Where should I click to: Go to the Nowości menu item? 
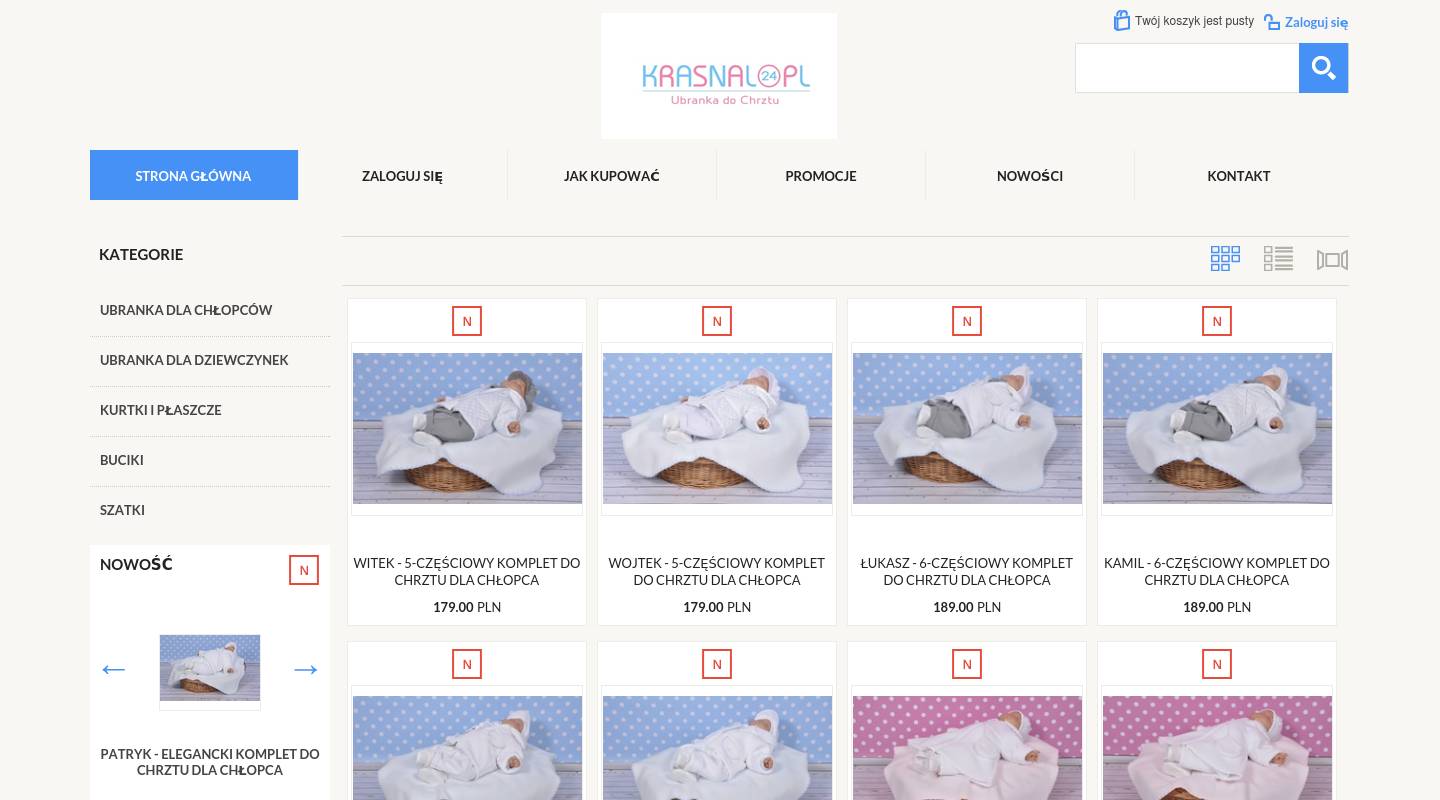pyautogui.click(x=1030, y=176)
